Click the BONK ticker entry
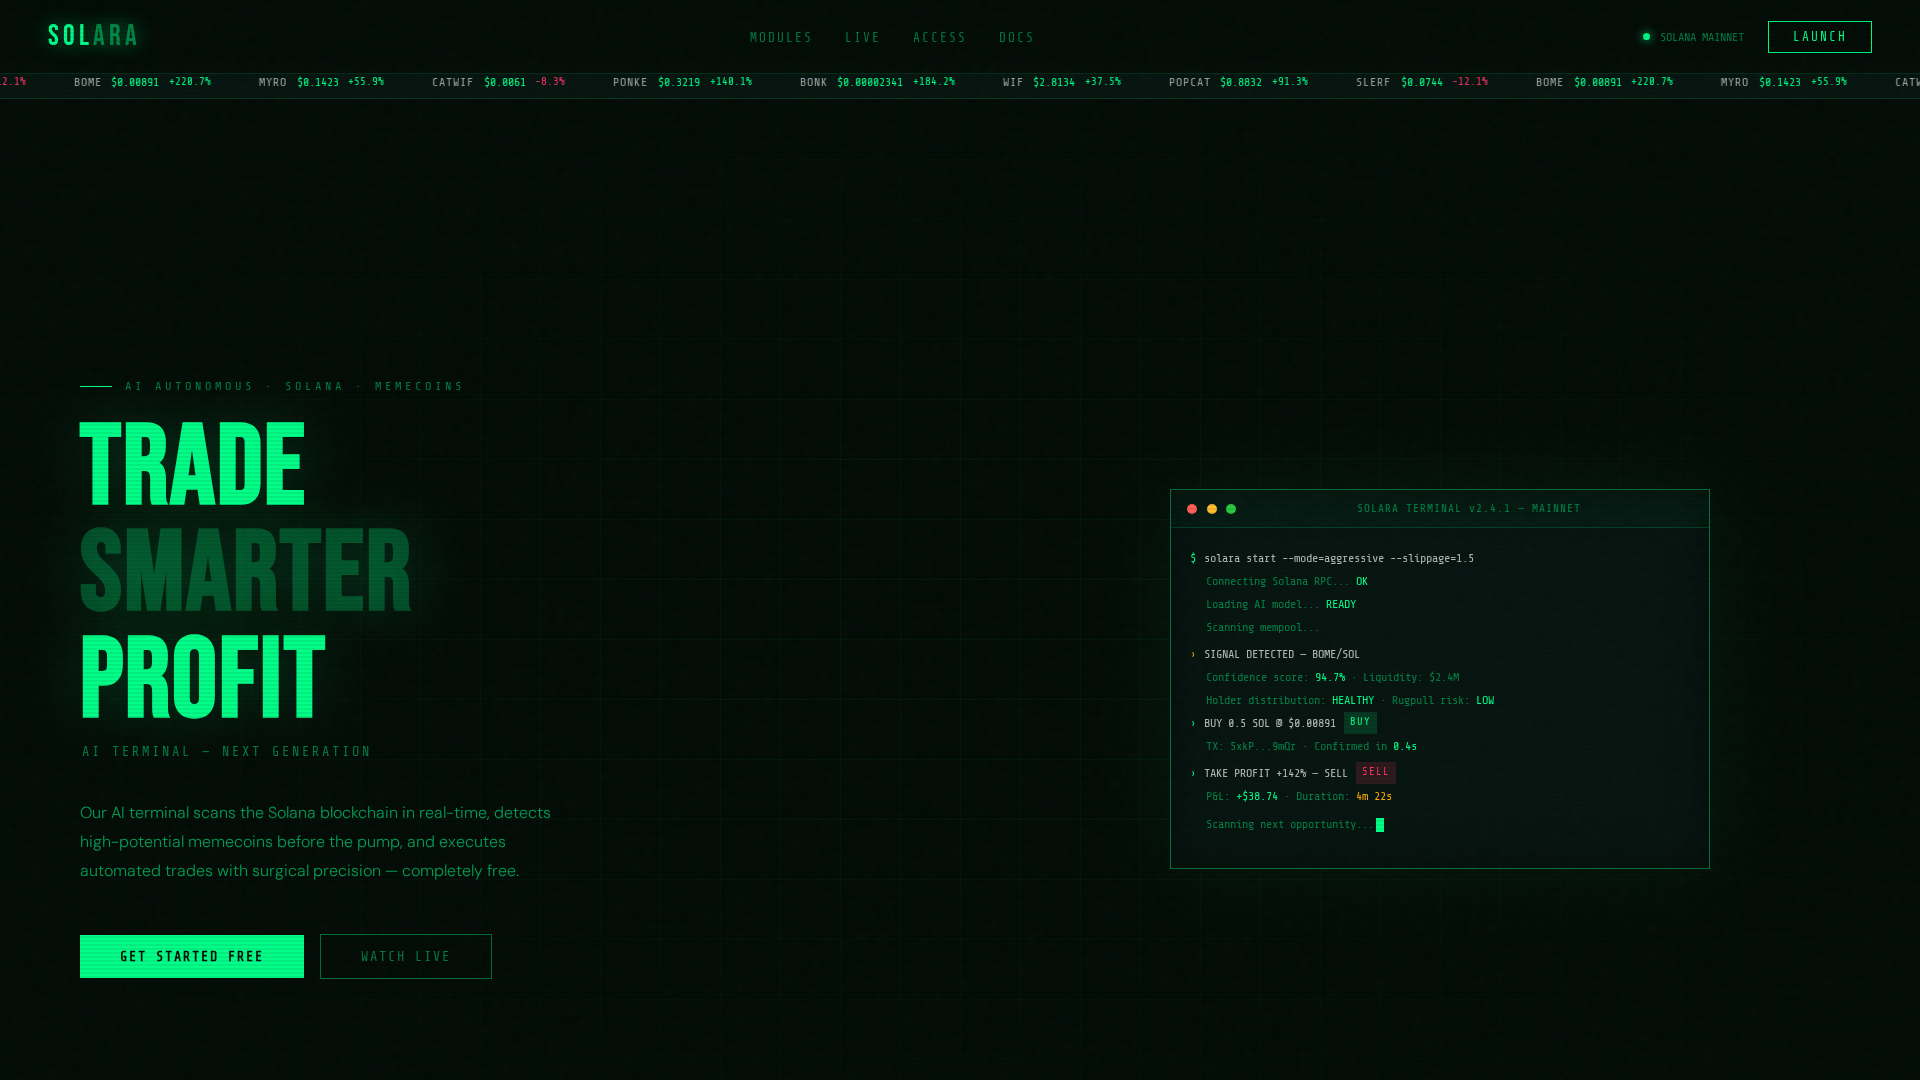Screen dimensions: 1920x1080 click(x=877, y=83)
